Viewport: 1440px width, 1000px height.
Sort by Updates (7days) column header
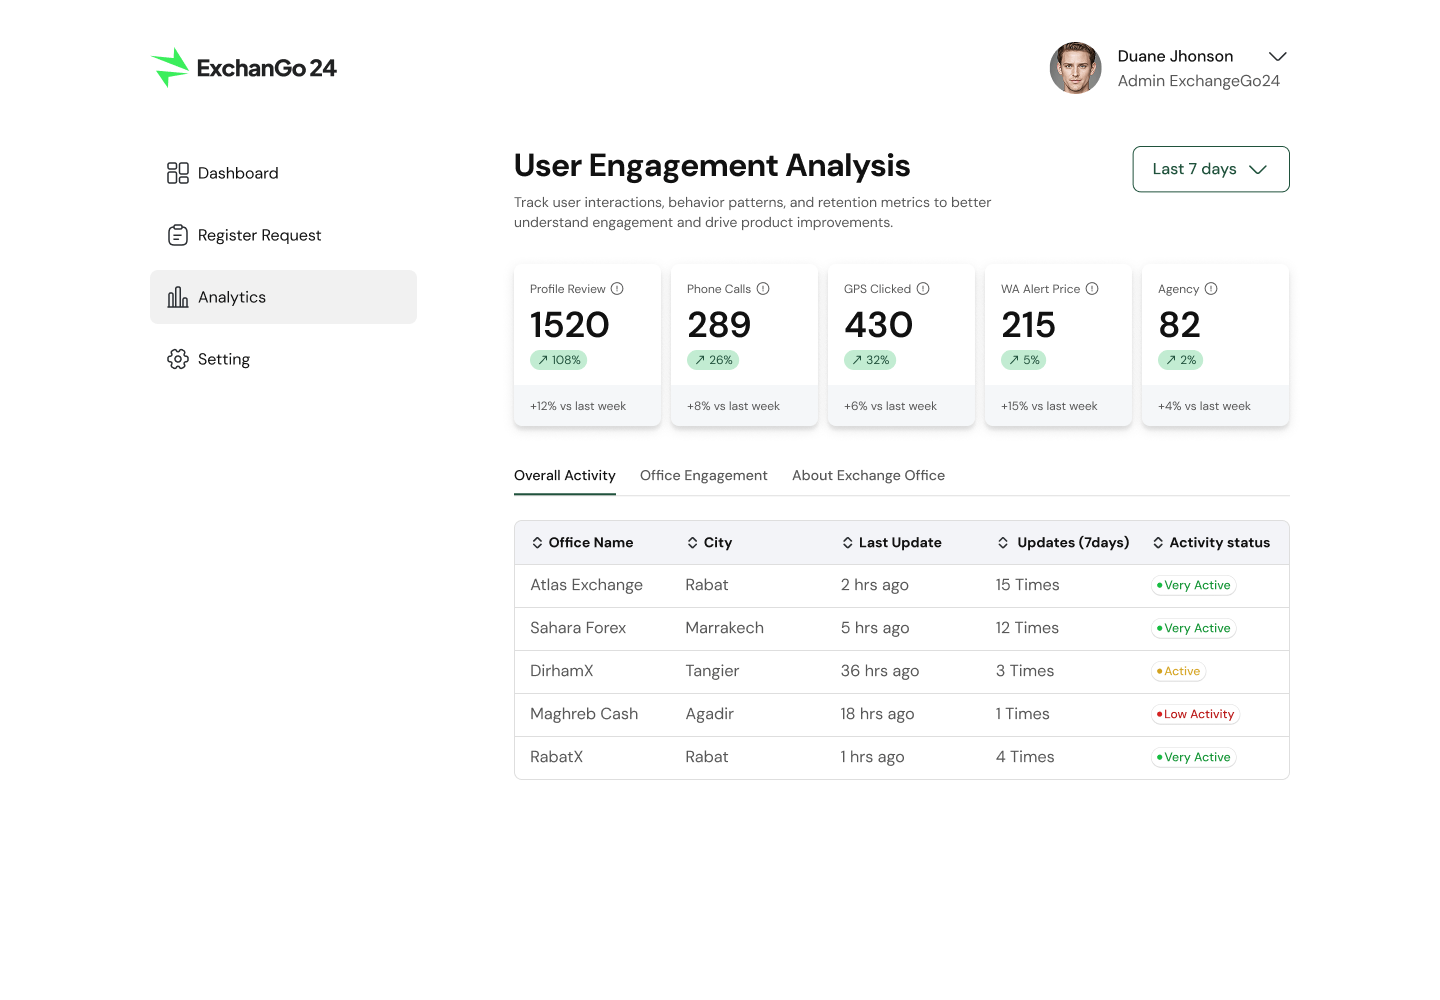1063,543
